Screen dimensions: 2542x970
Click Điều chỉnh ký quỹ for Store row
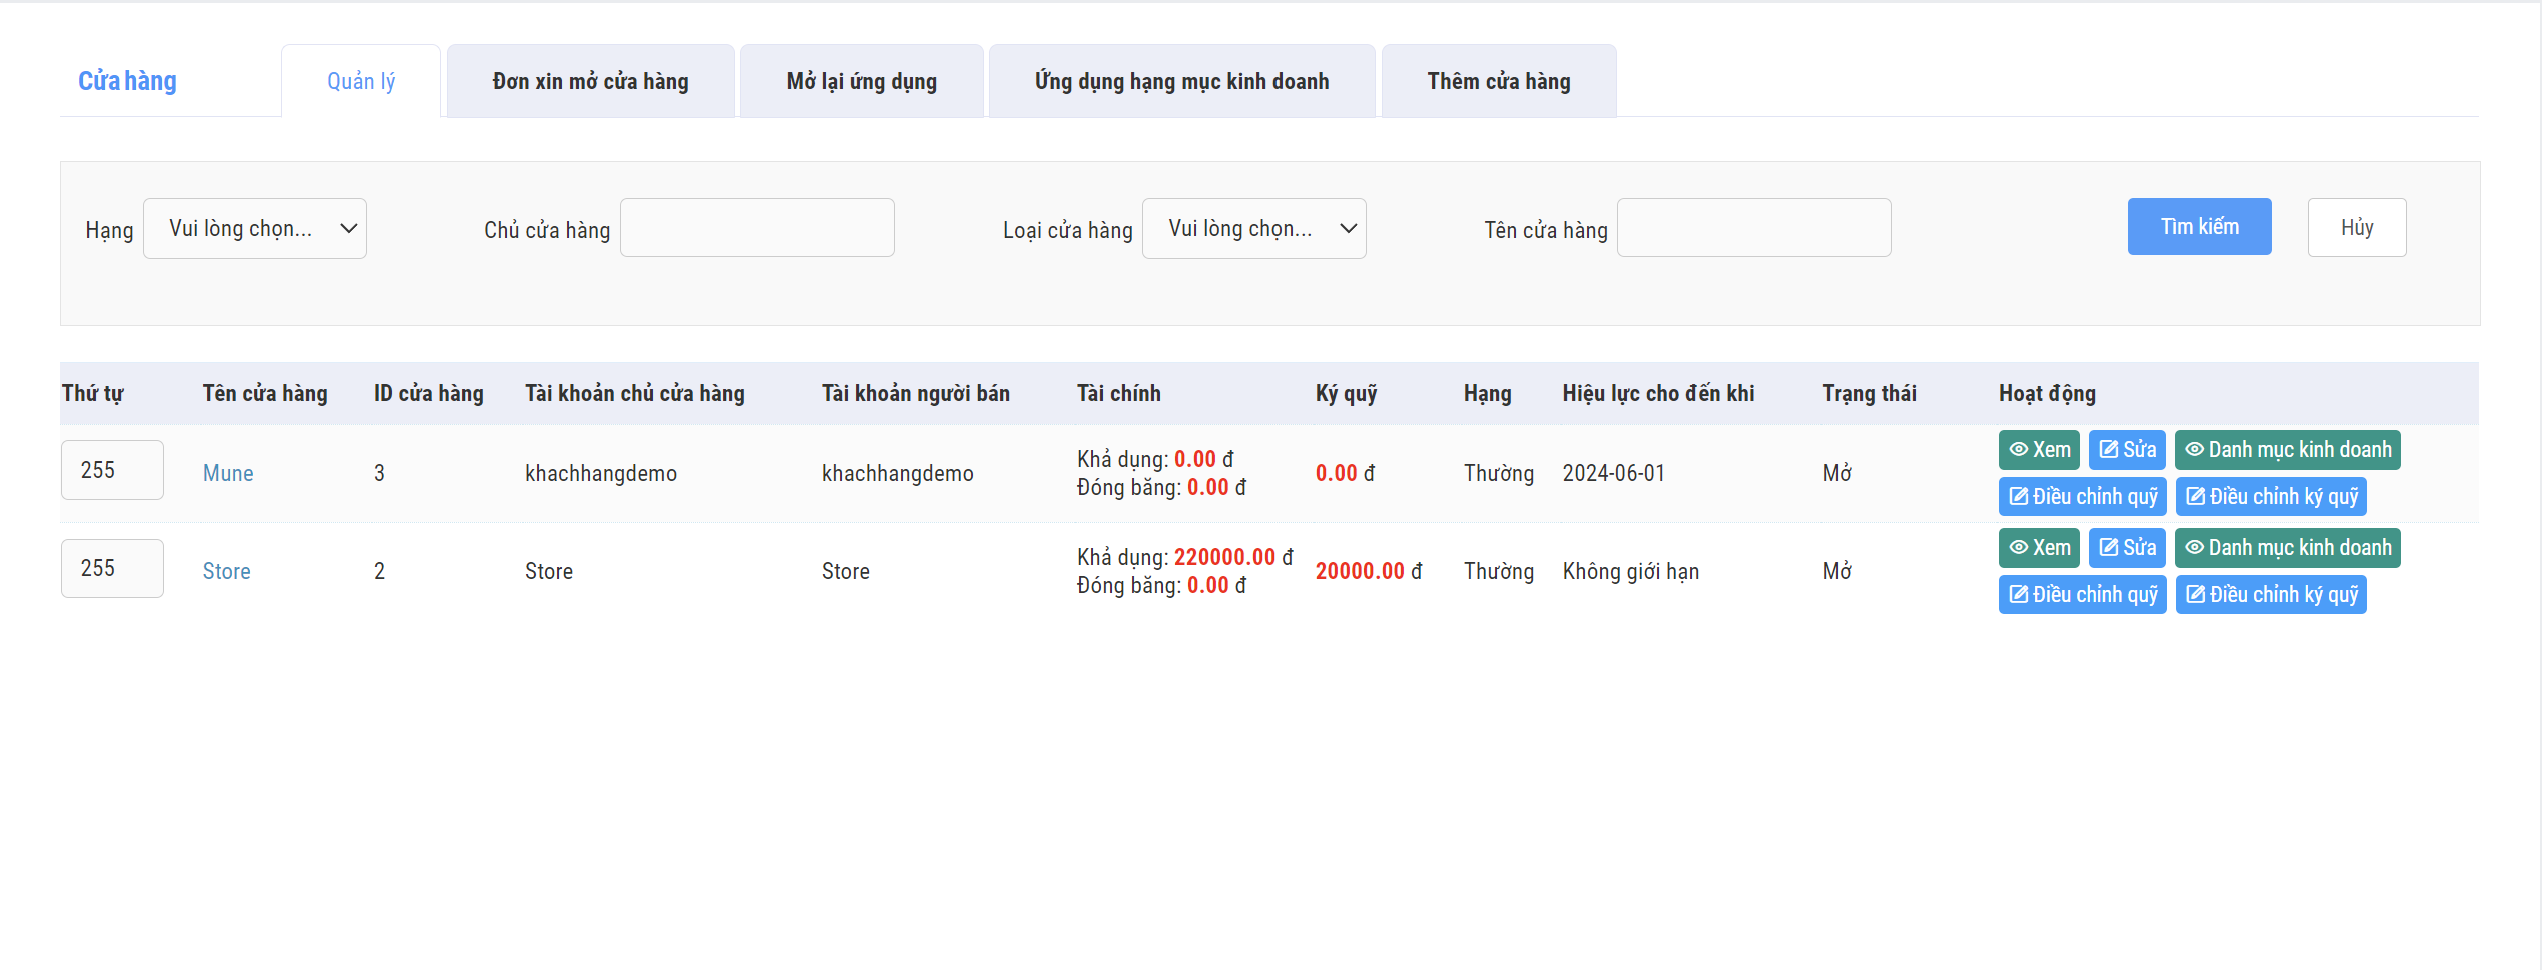[2270, 595]
